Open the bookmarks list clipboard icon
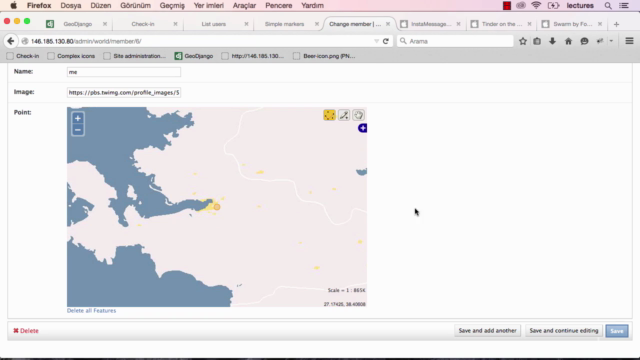 537,41
